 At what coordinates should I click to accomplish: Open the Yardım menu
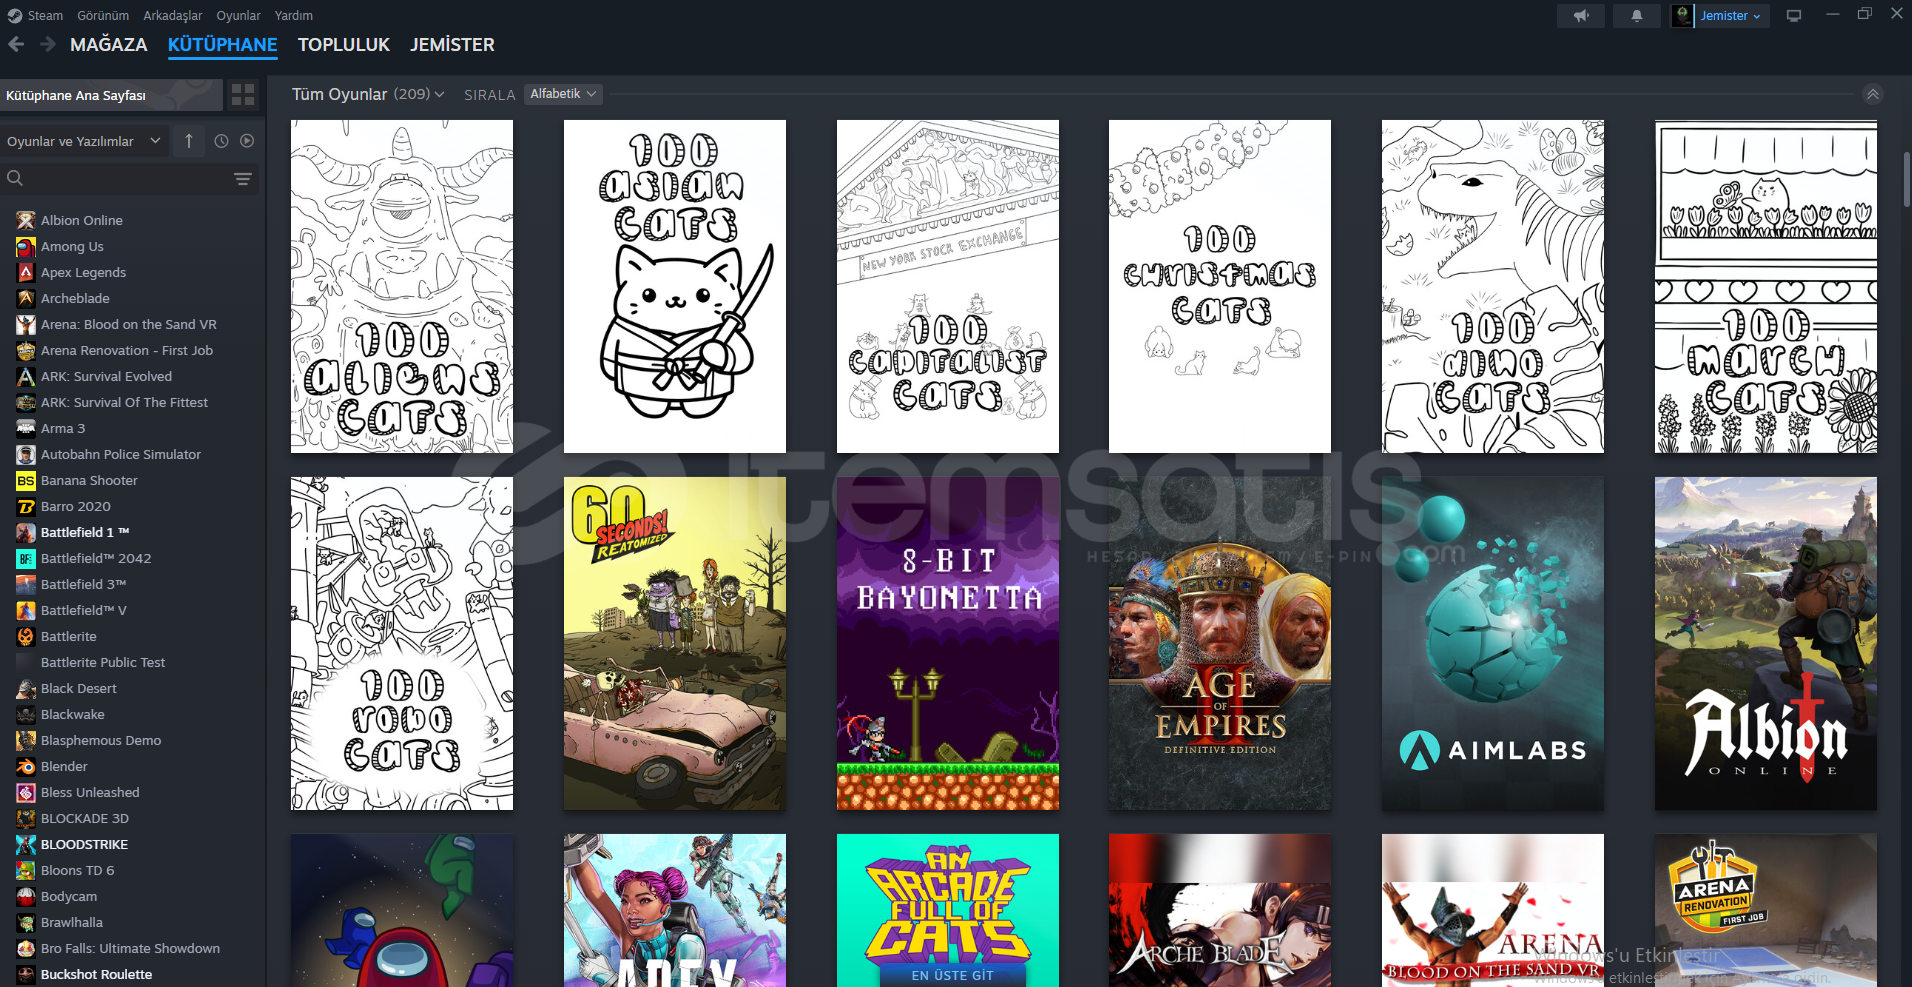pyautogui.click(x=294, y=15)
